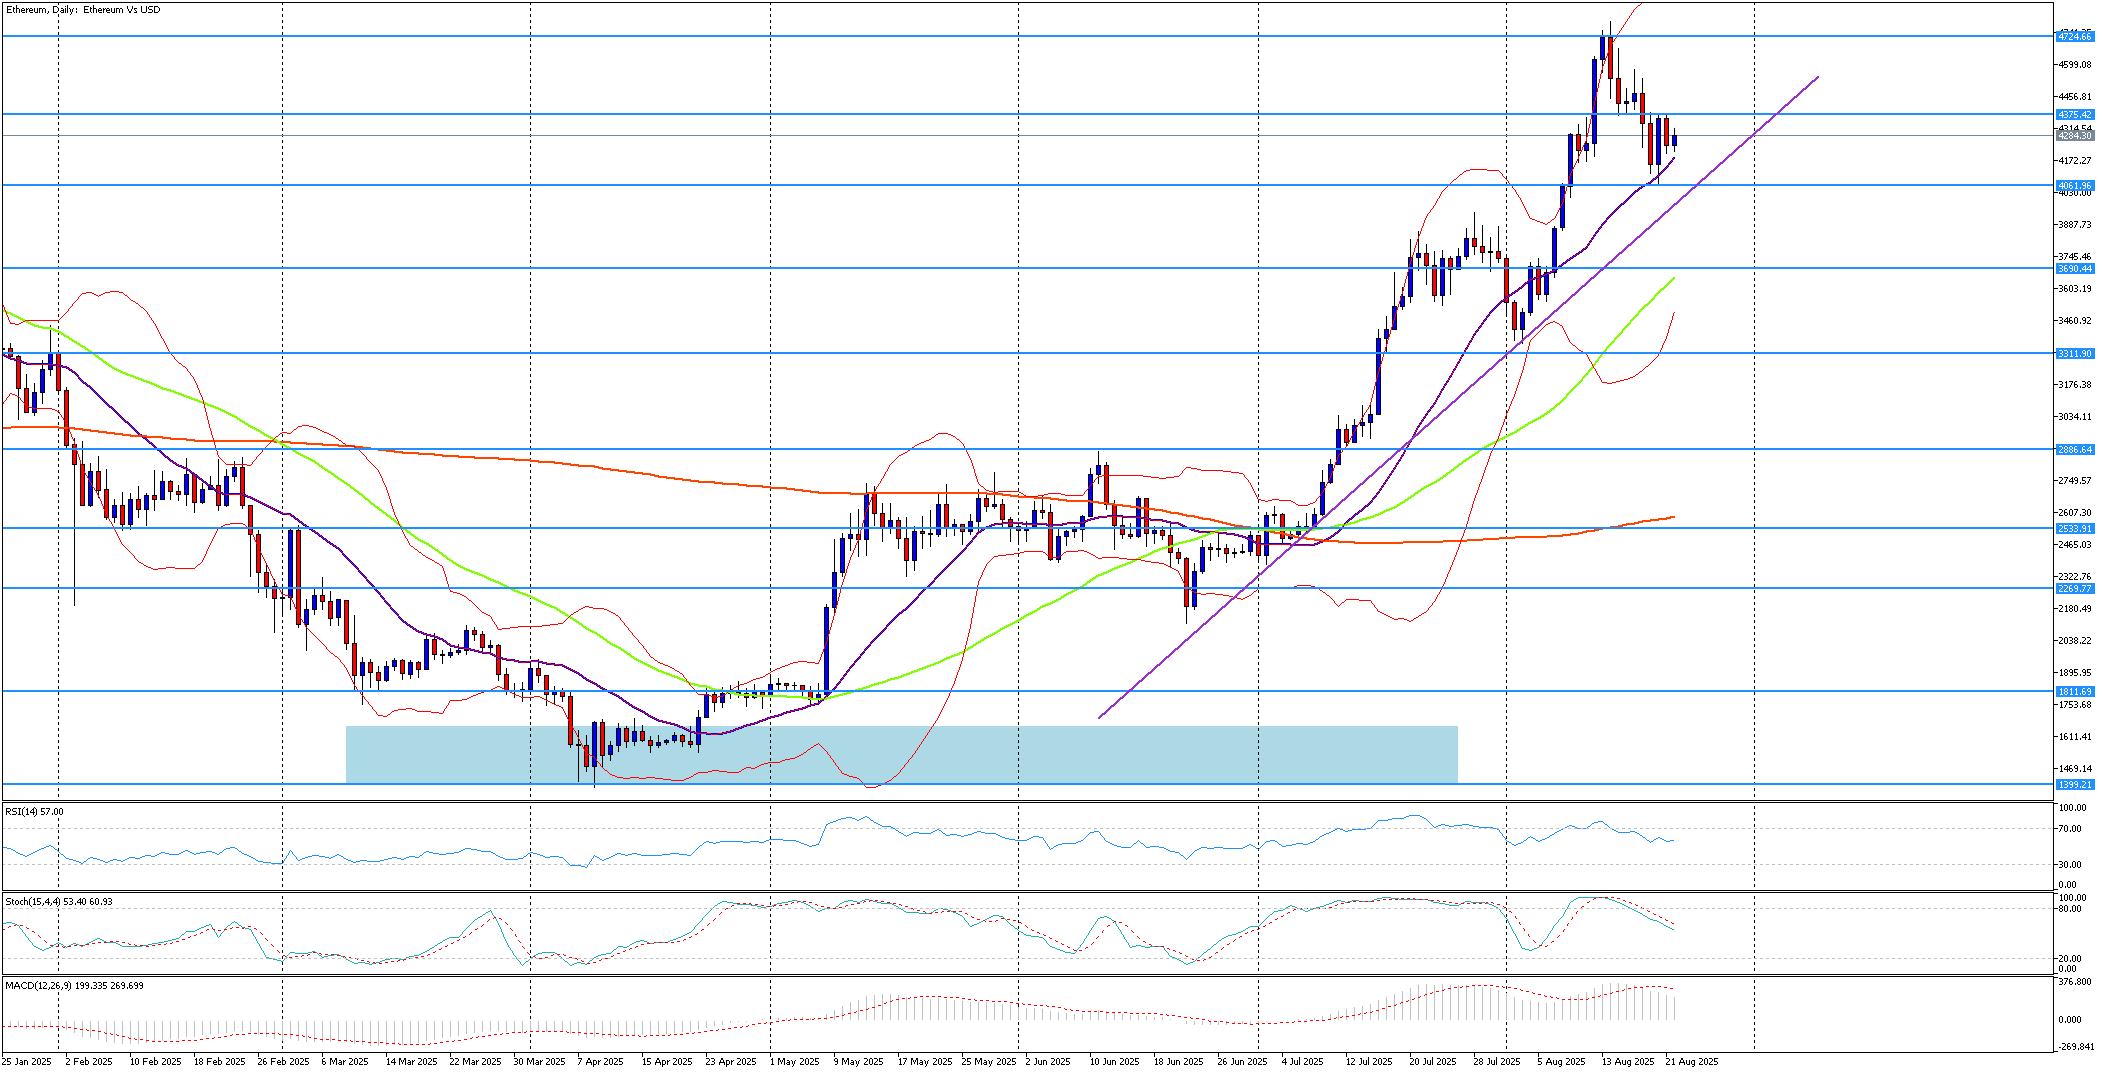Click the current price tag 4284.30
Screen dimensions: 2106x1073
(2075, 136)
